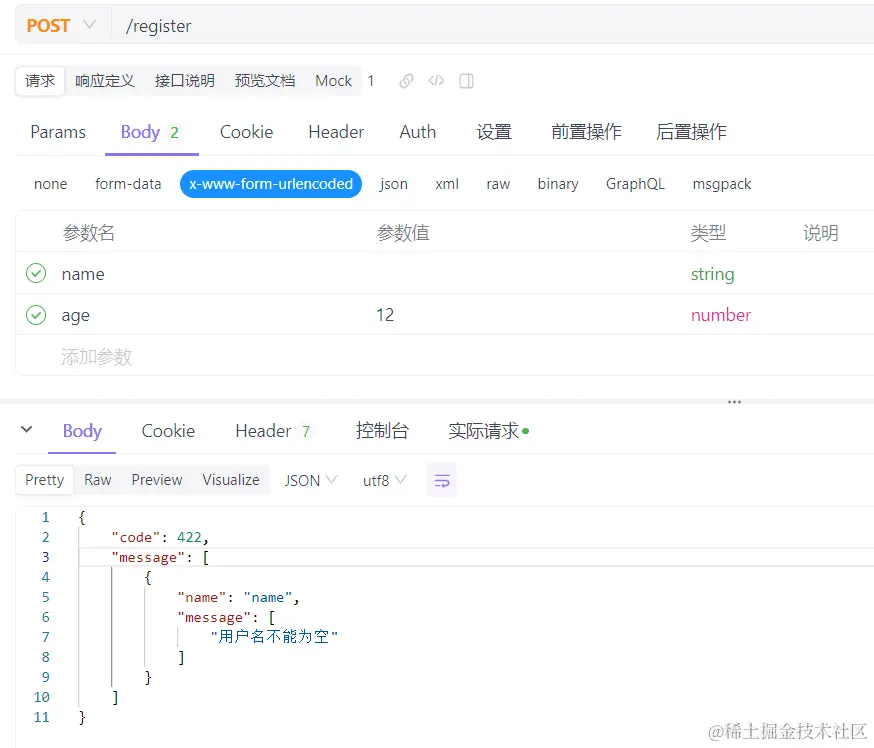This screenshot has height=748, width=874.
Task: Open the request Cookie tab
Action: pos(246,132)
